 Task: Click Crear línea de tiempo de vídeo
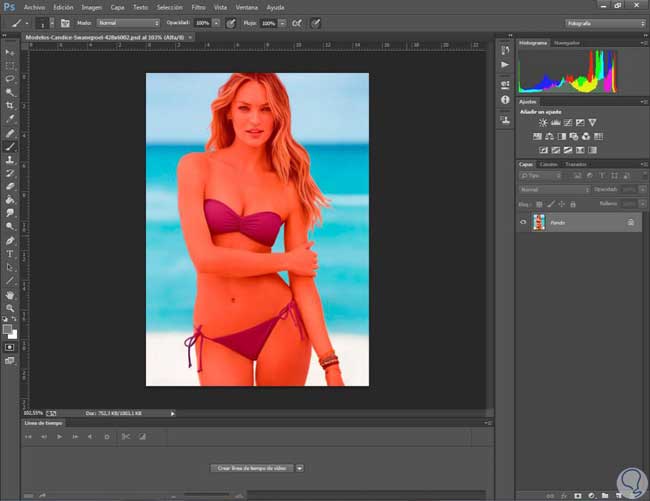252,467
